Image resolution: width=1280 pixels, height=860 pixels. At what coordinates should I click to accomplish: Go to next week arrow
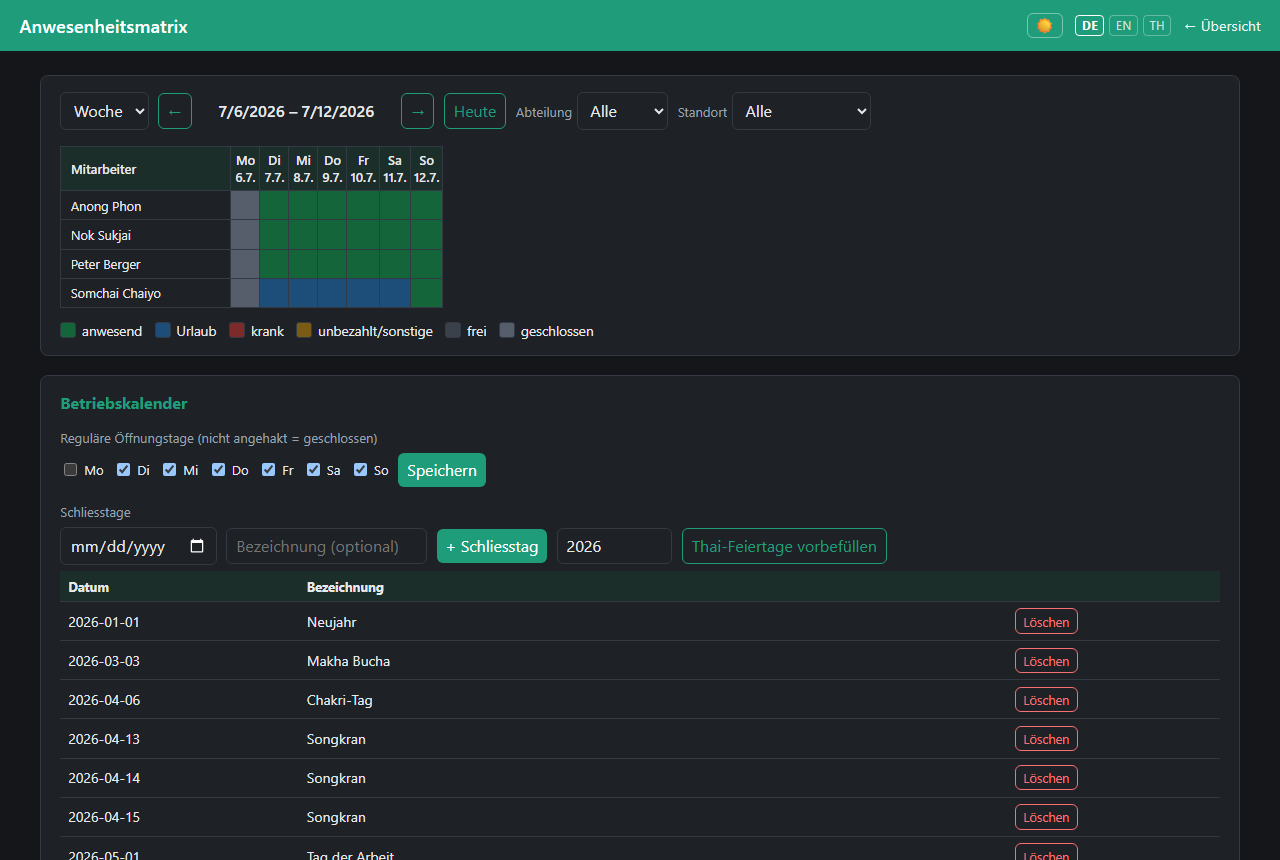(417, 111)
